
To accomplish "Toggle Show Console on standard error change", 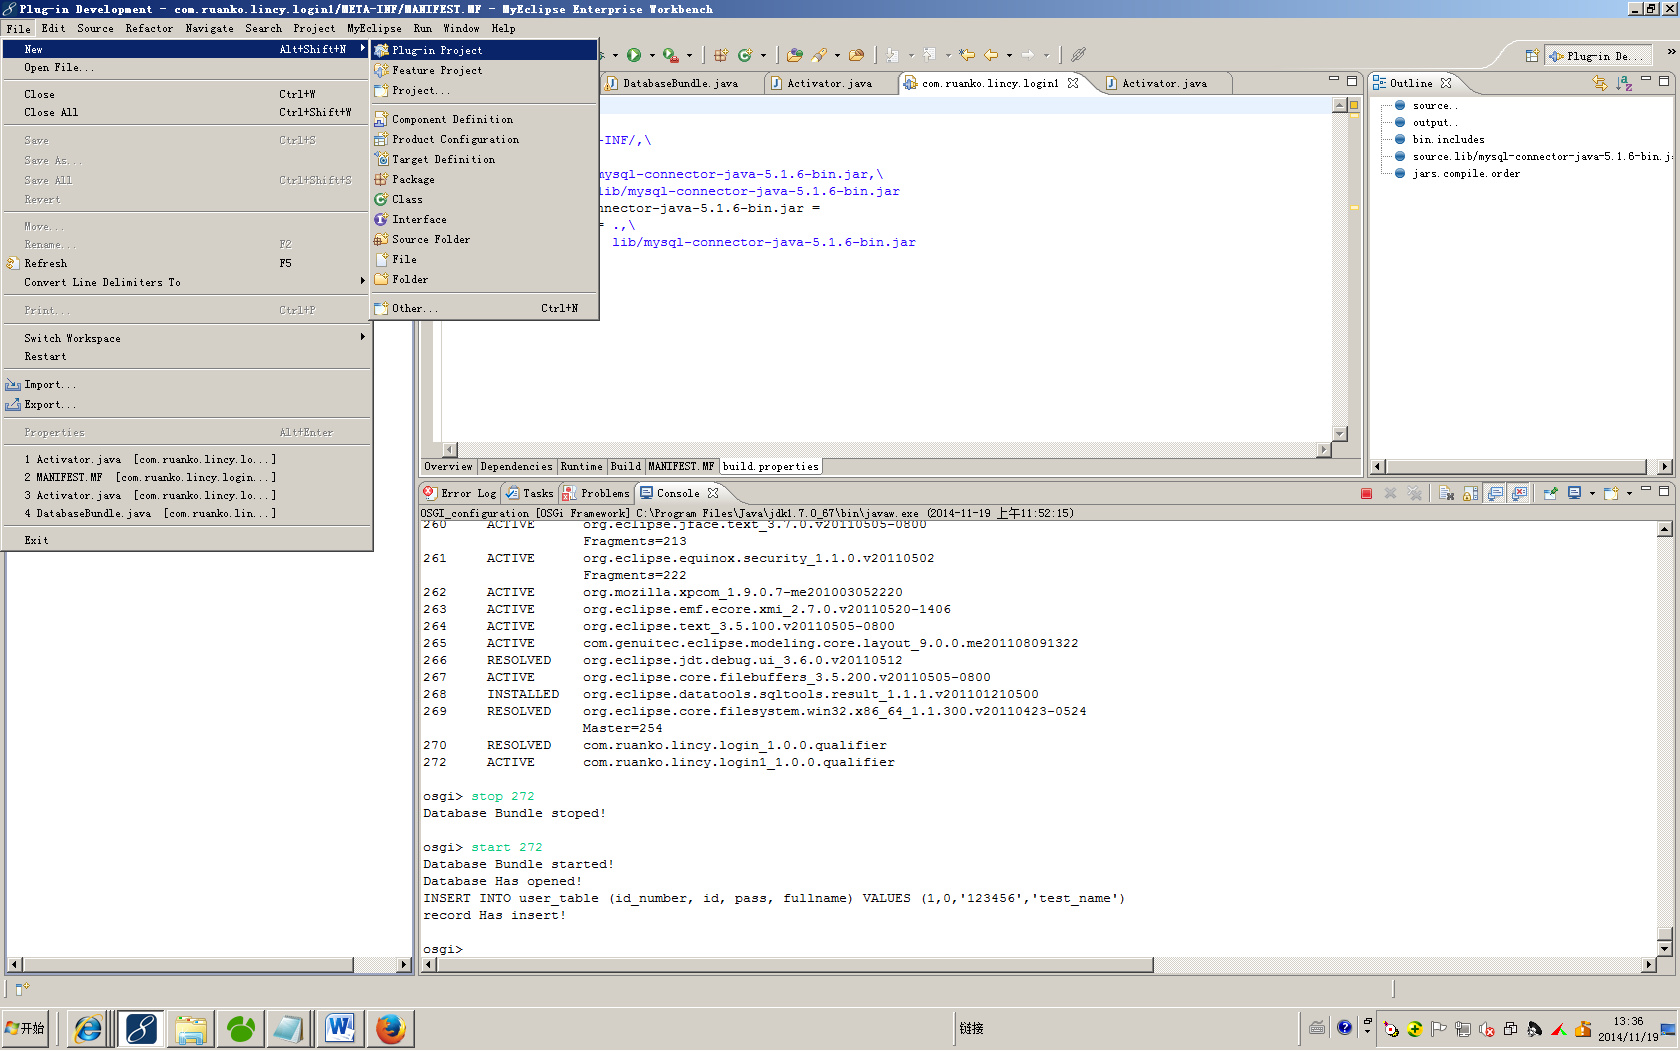I will point(1520,493).
